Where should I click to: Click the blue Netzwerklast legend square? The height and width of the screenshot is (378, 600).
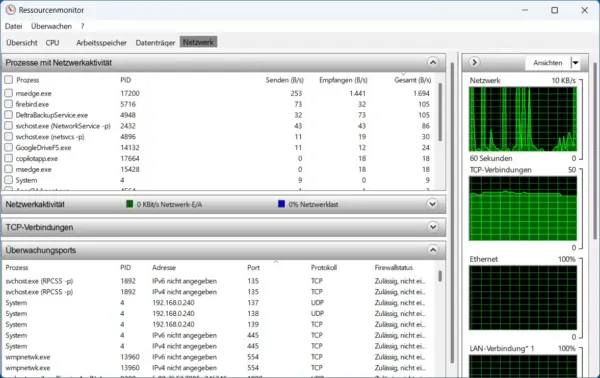281,204
